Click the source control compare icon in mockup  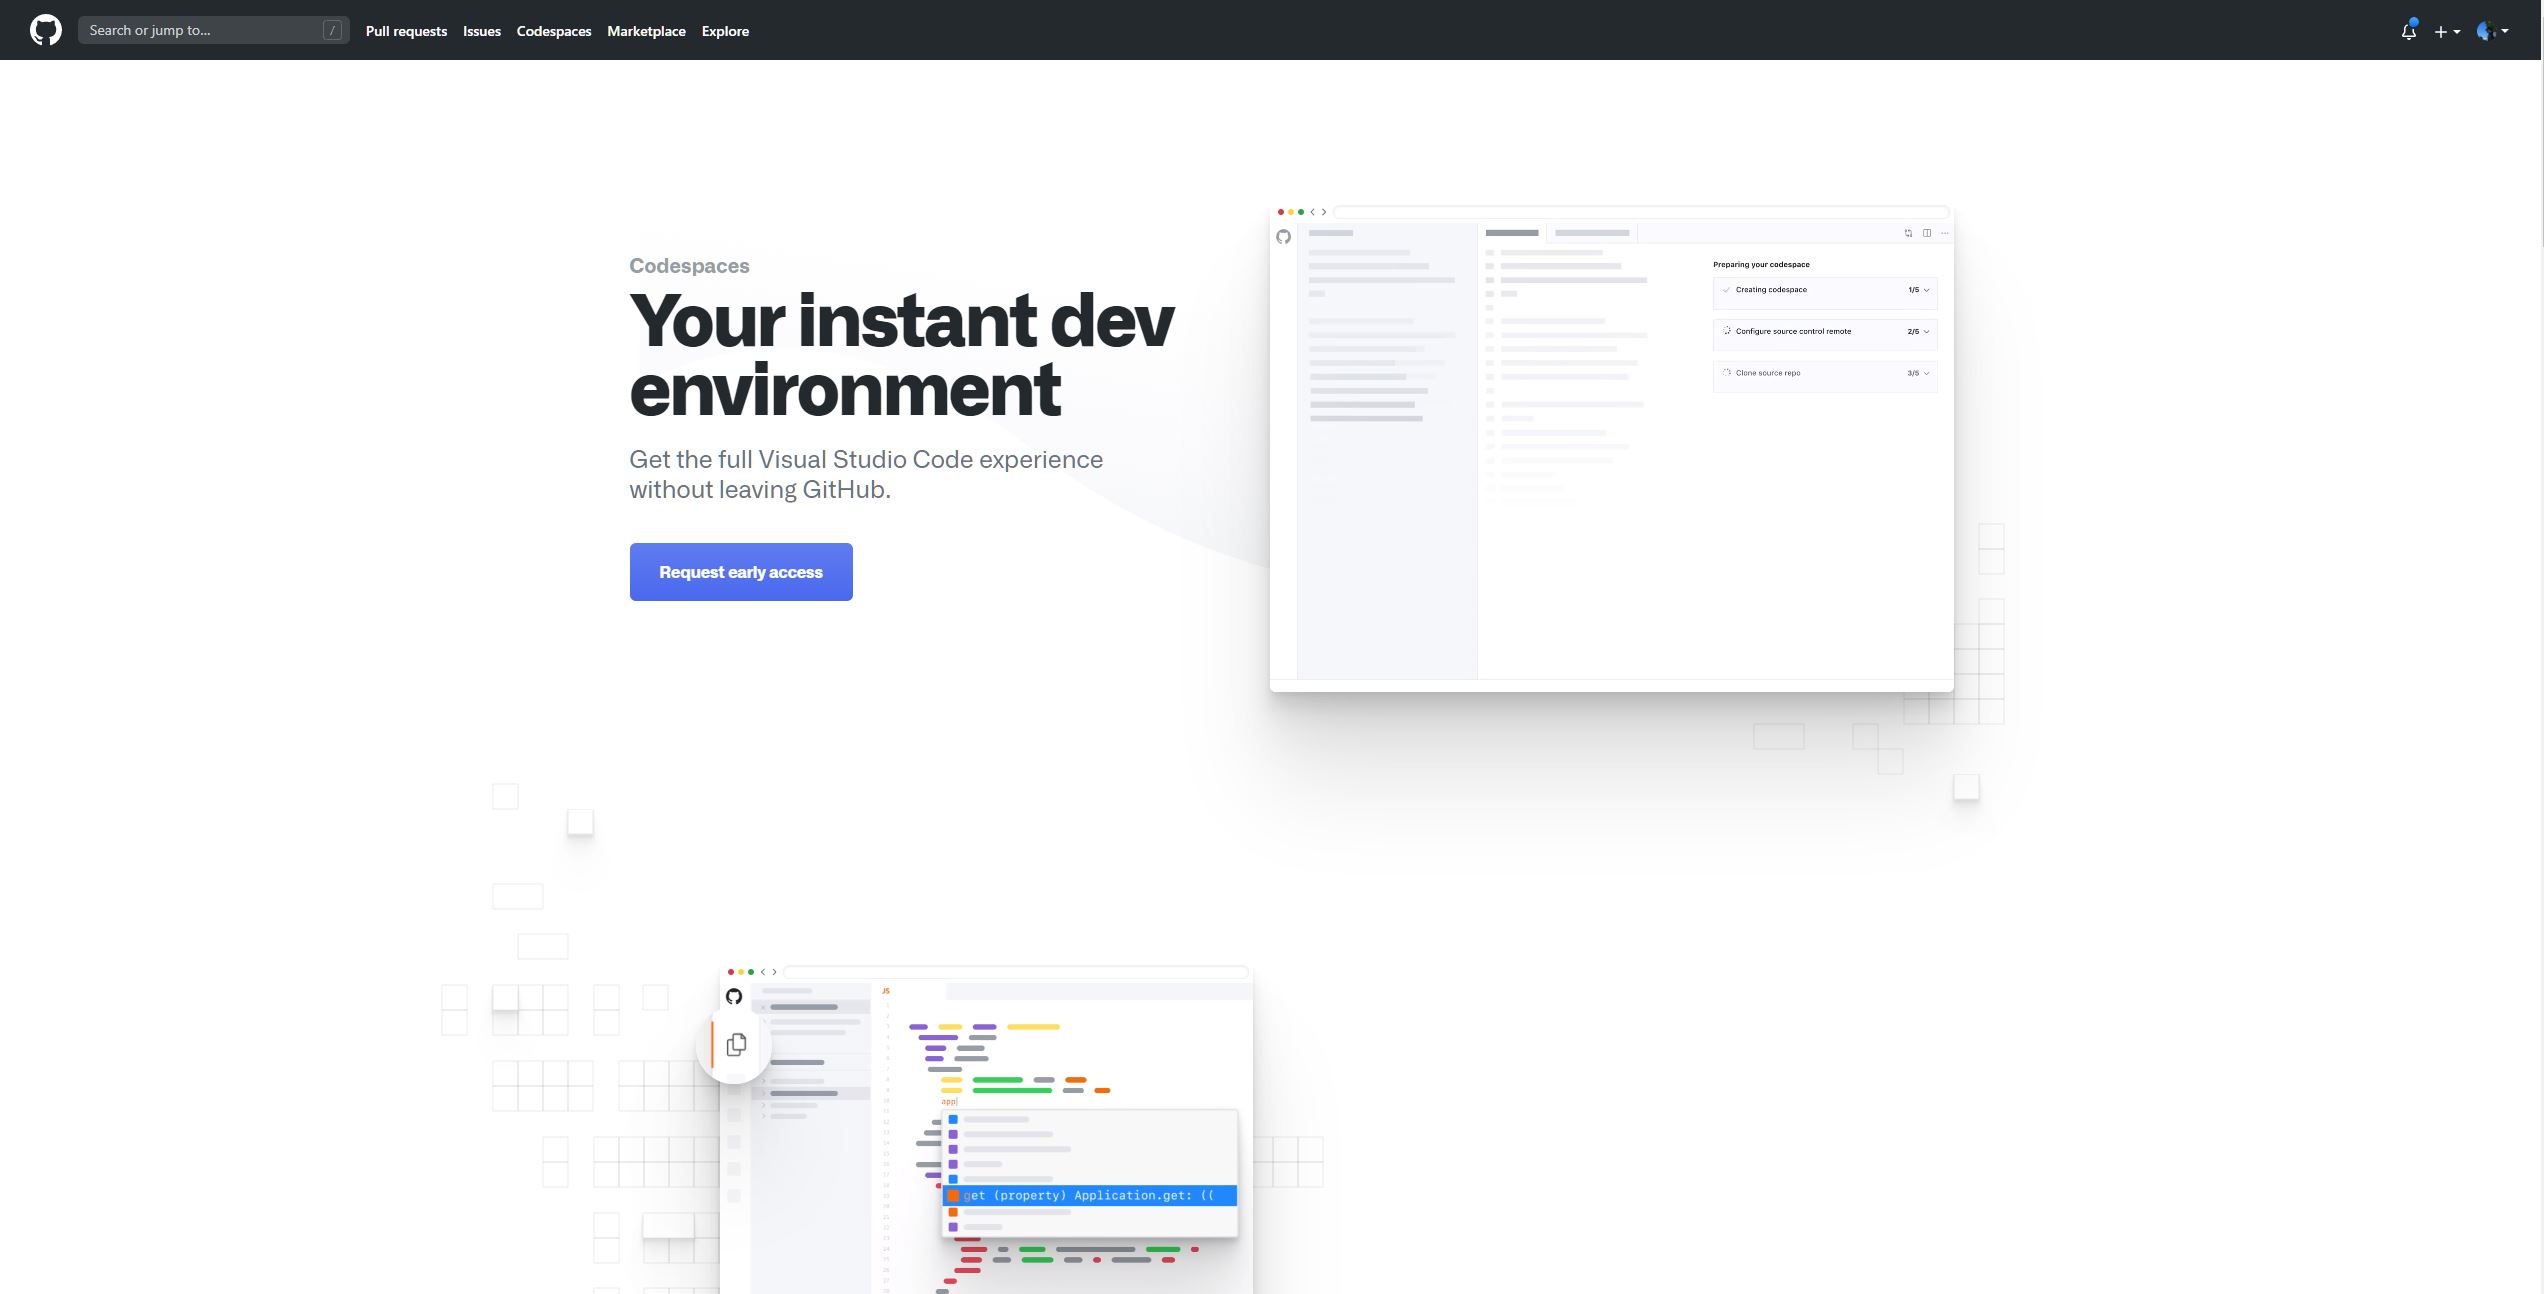pos(1908,233)
